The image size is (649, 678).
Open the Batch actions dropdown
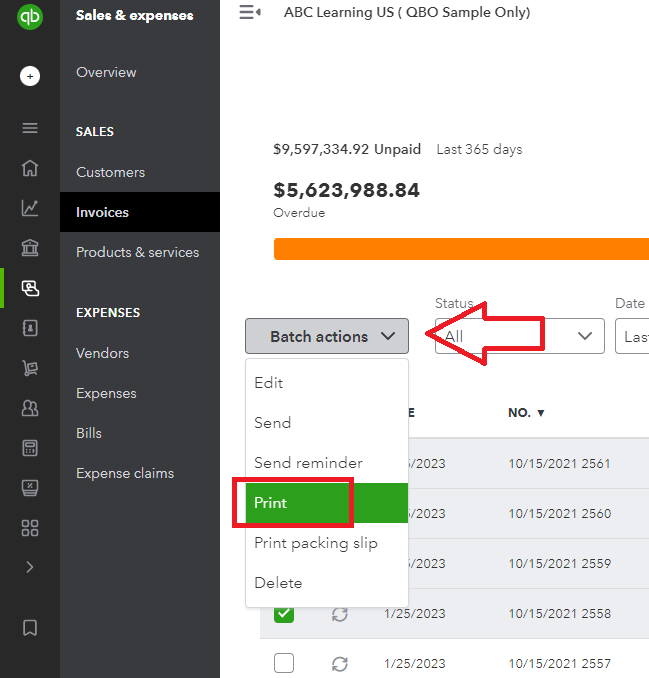(327, 336)
